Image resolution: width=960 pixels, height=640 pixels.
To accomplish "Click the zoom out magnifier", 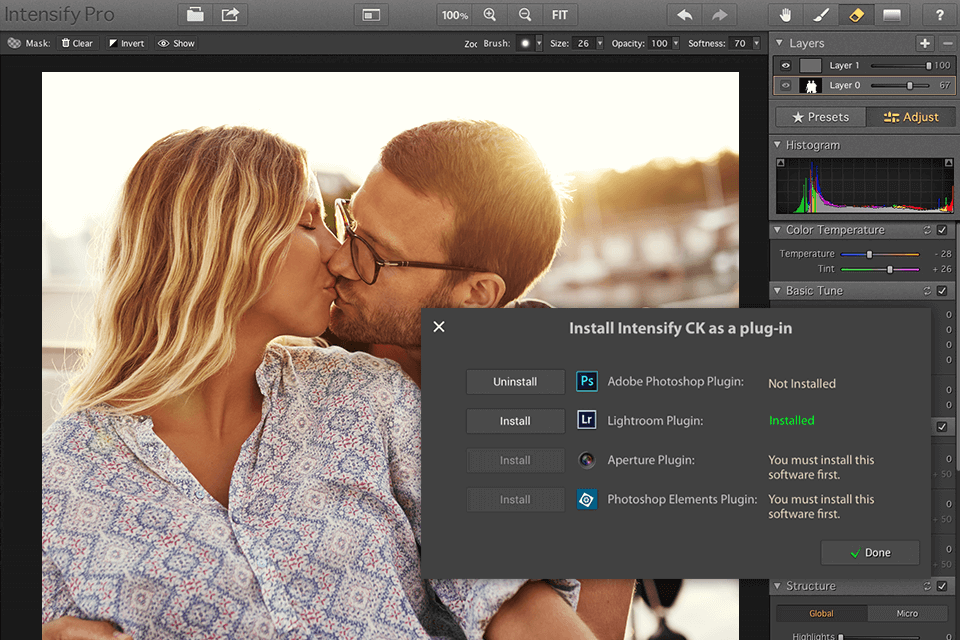I will point(525,15).
